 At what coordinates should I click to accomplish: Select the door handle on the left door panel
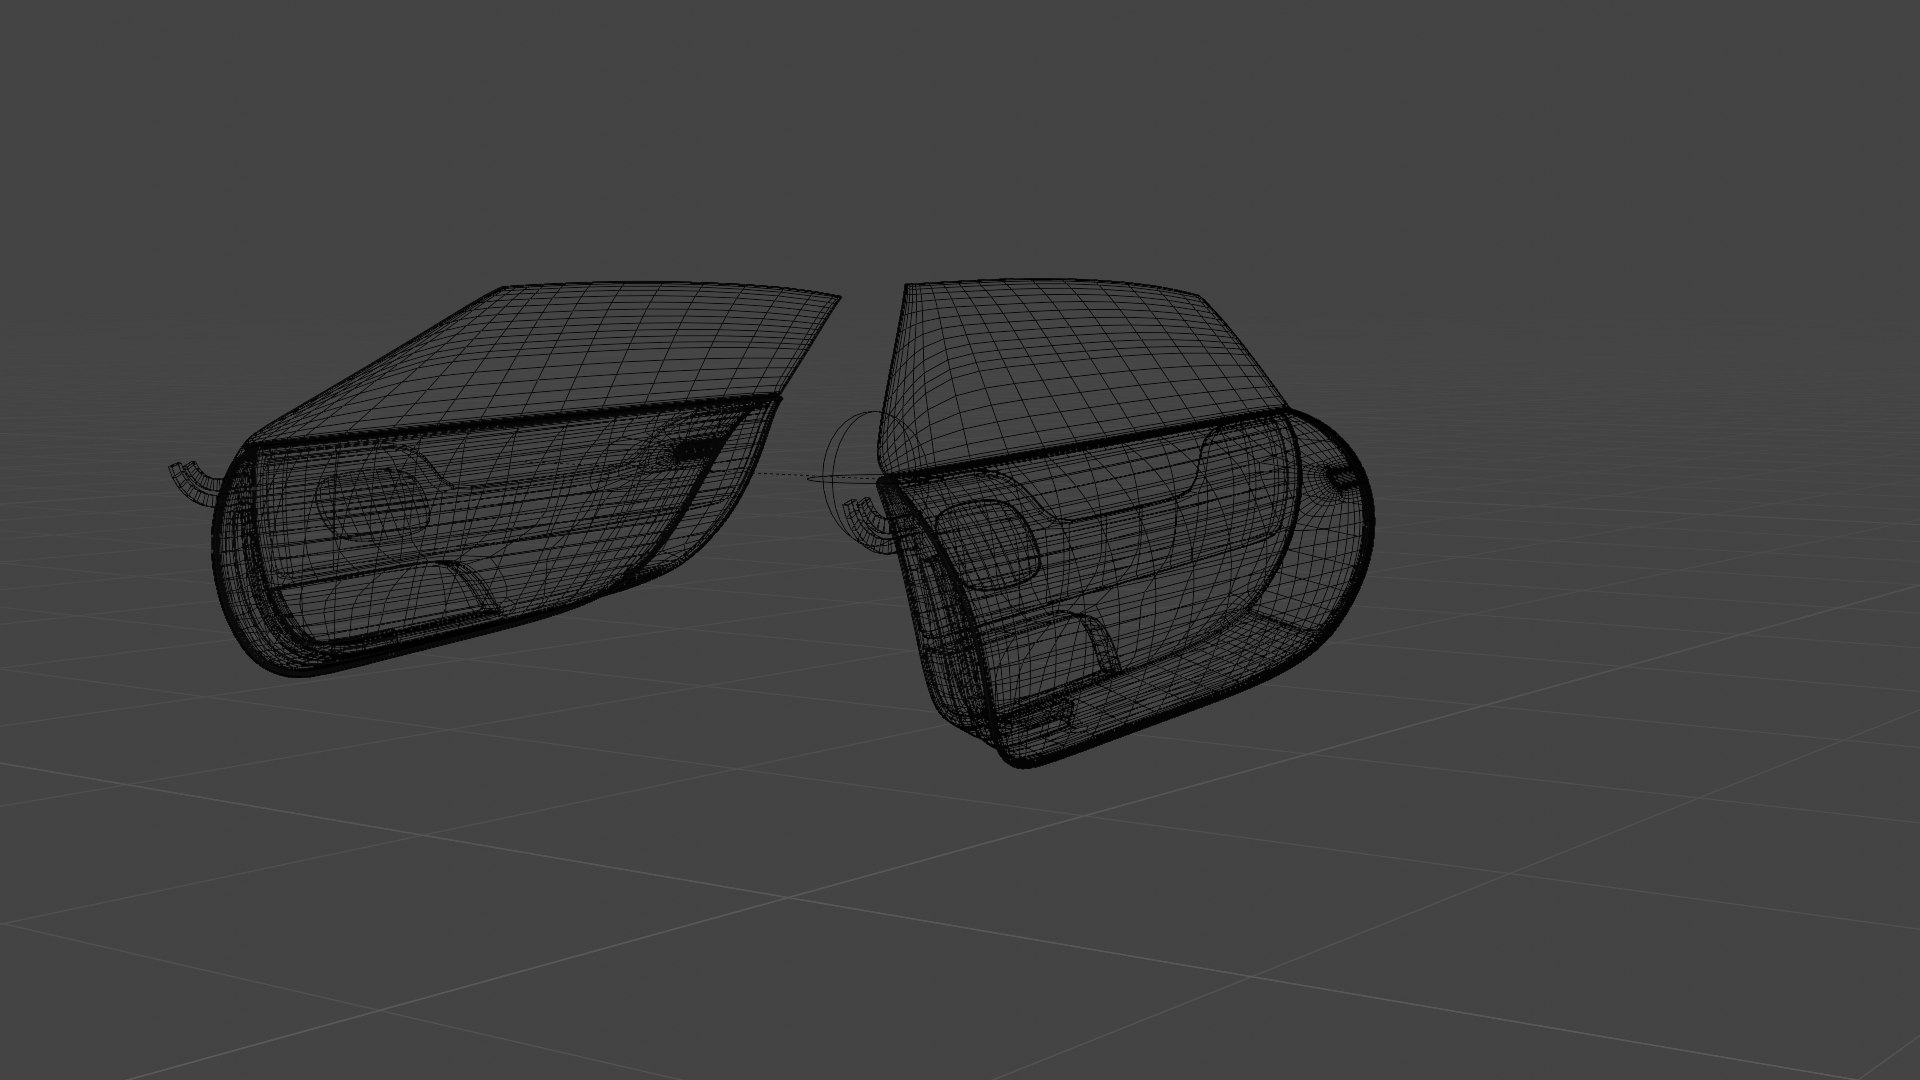coord(700,449)
